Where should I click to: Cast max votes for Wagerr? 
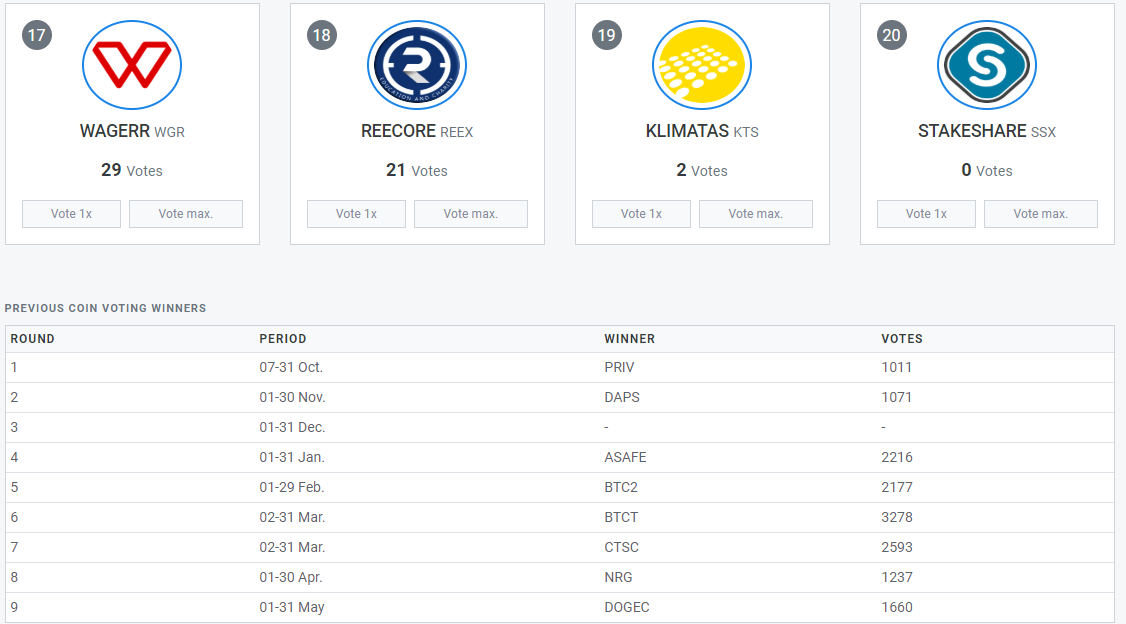pyautogui.click(x=186, y=214)
